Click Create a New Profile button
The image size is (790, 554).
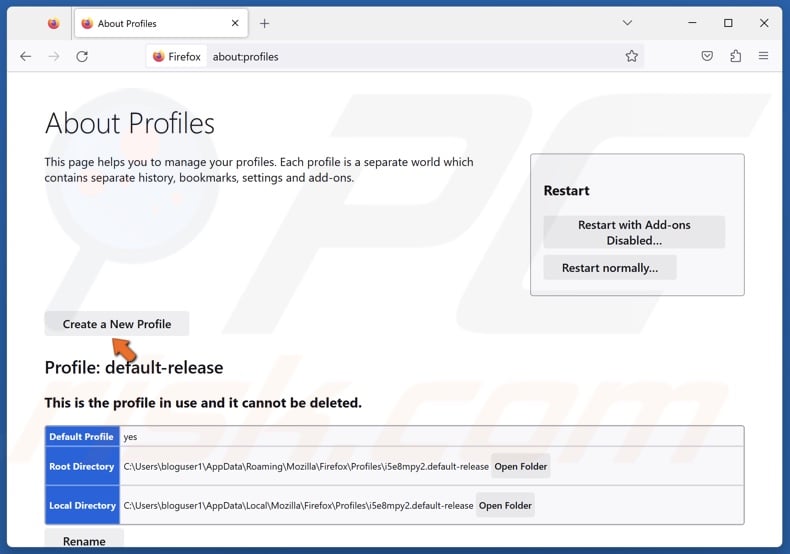[117, 324]
